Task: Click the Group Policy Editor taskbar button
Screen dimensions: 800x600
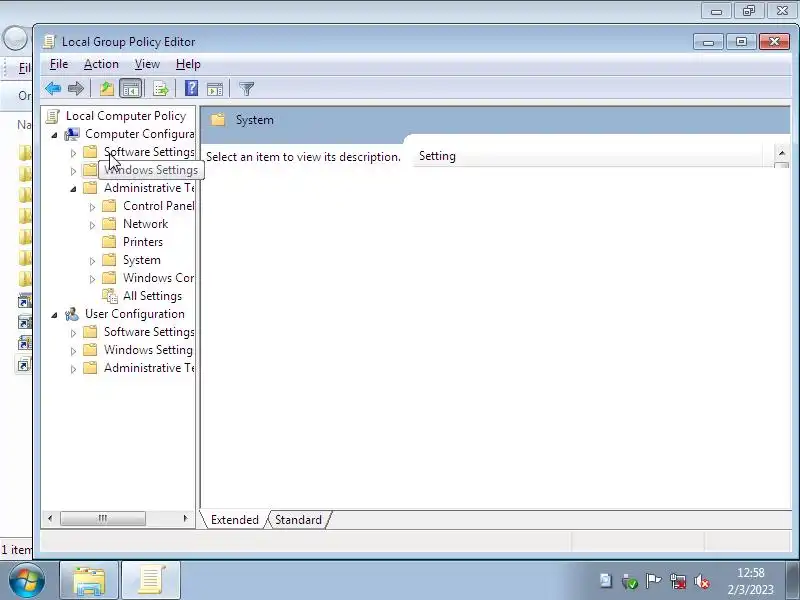Action: click(151, 581)
